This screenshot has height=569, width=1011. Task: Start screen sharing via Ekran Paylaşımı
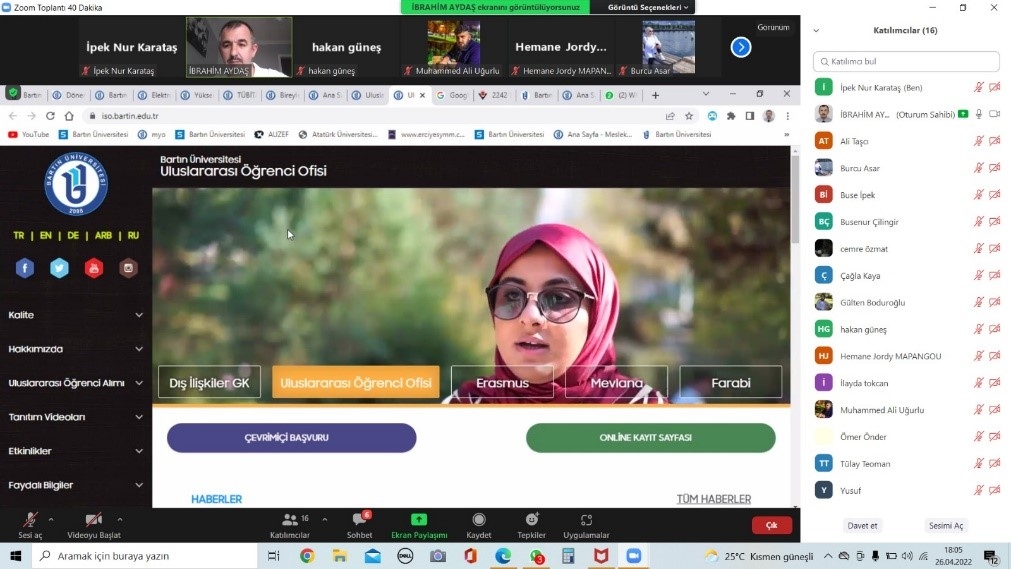tap(419, 525)
